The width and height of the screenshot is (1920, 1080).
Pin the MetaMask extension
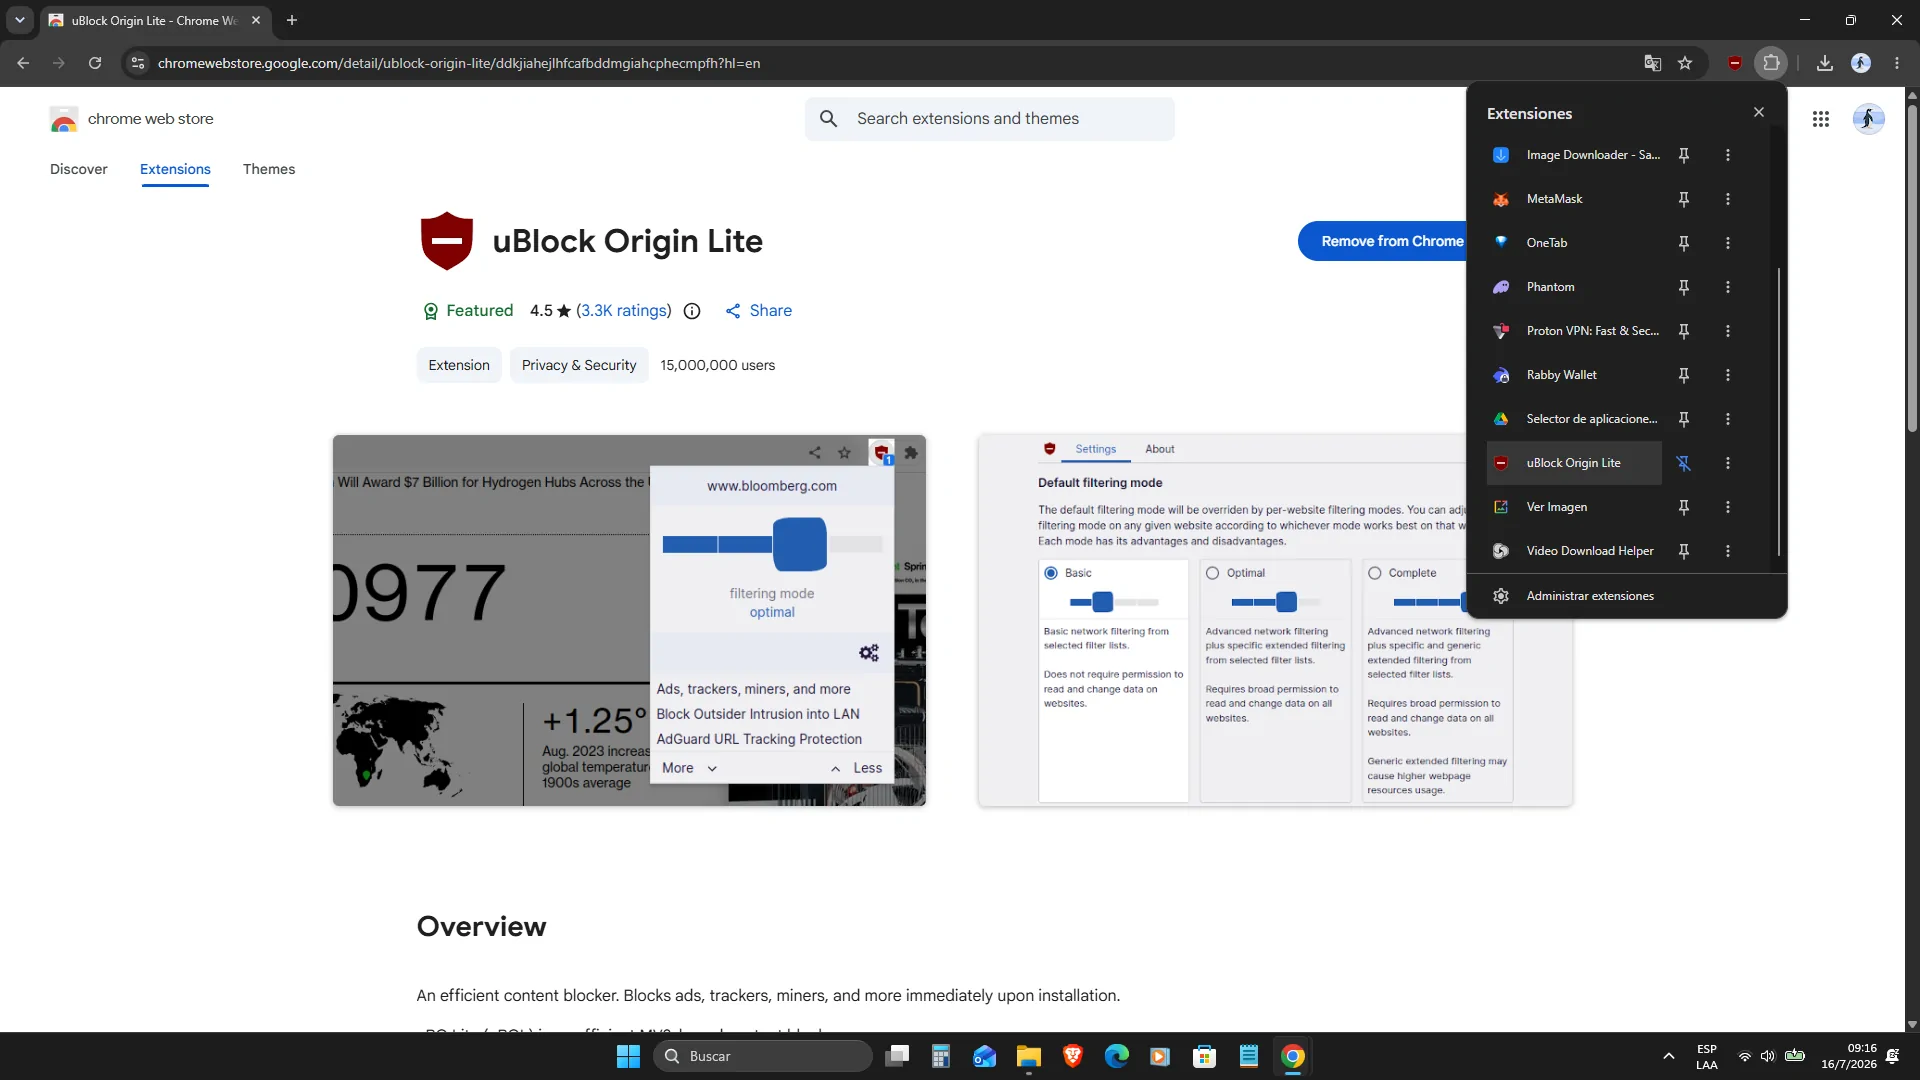point(1684,199)
